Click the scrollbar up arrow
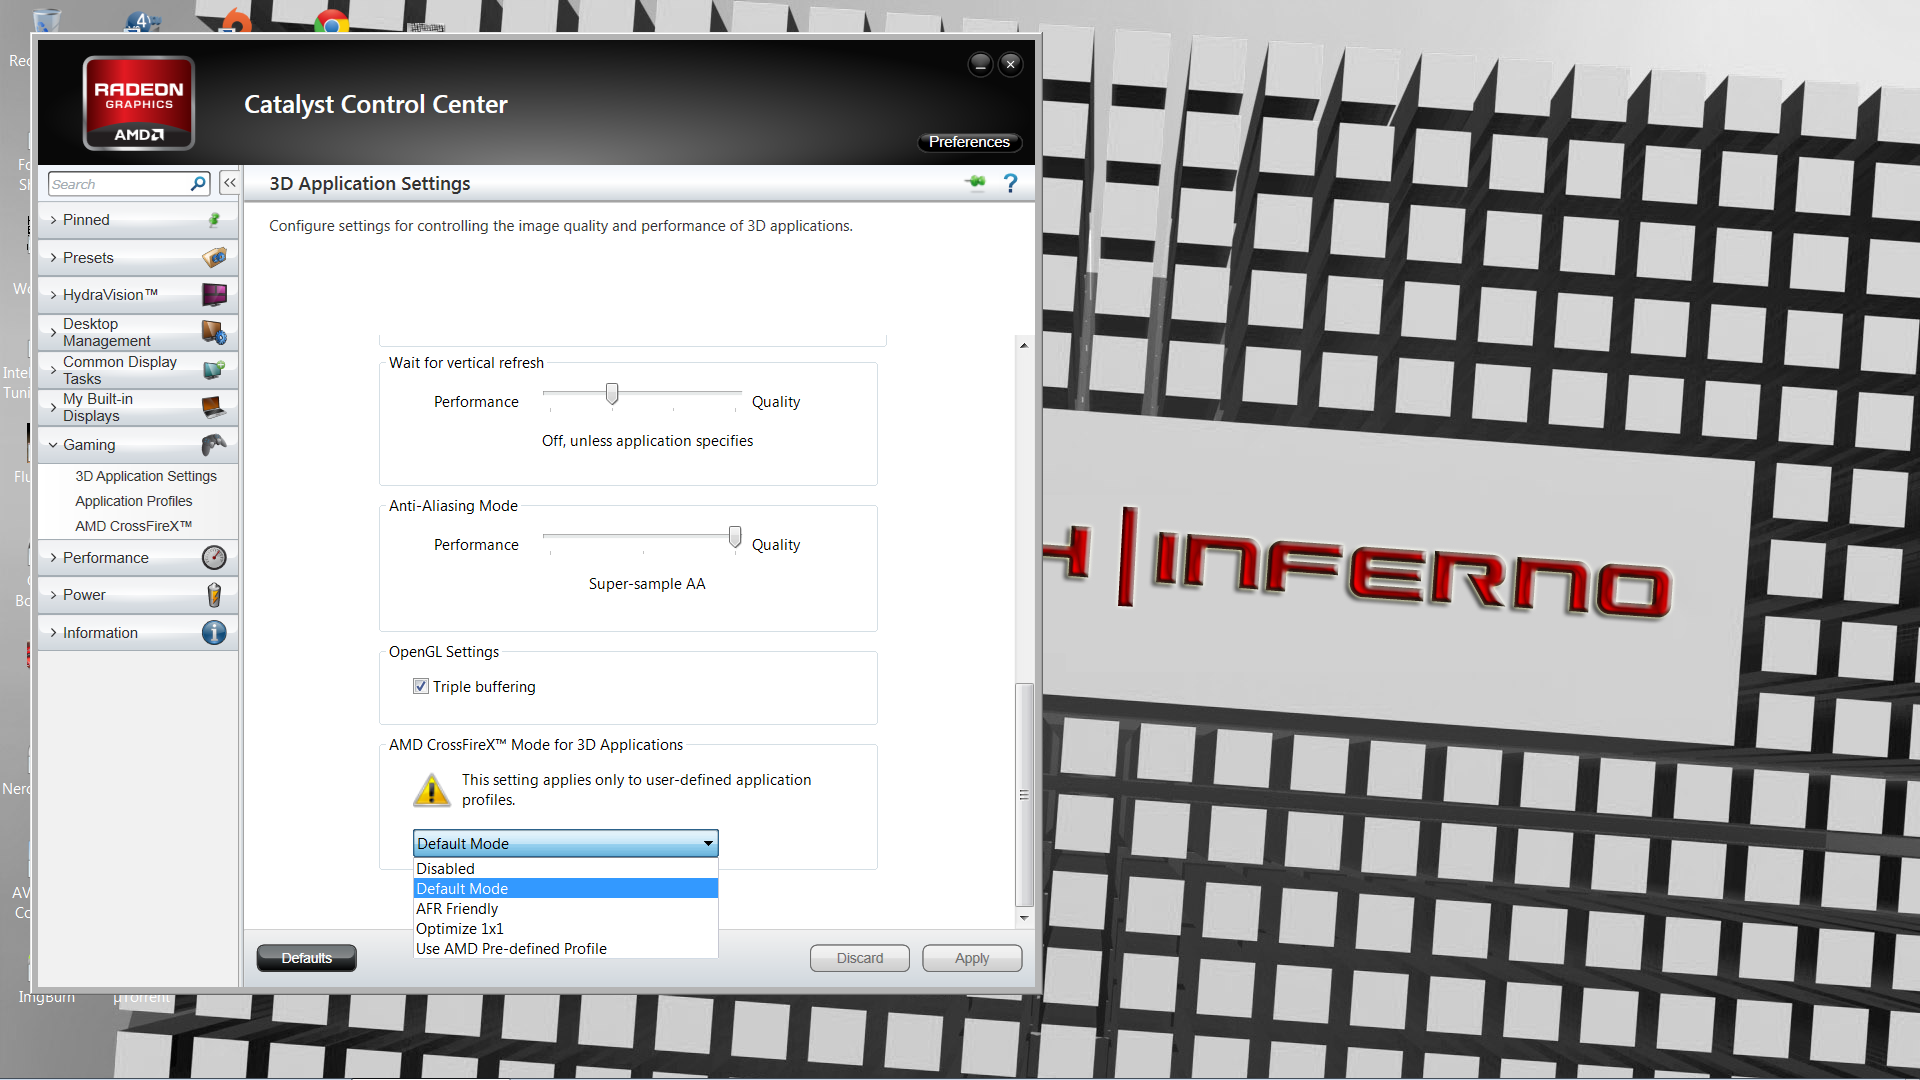 (1024, 345)
